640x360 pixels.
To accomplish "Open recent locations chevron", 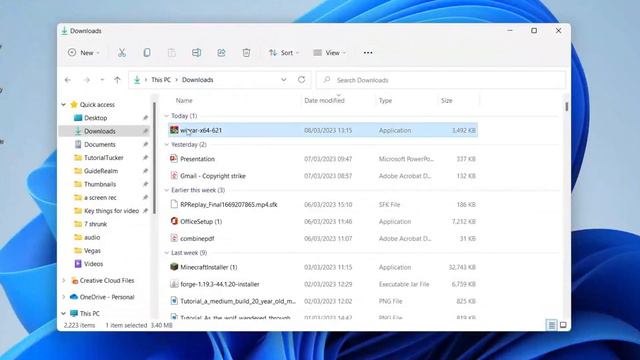I will pos(102,80).
